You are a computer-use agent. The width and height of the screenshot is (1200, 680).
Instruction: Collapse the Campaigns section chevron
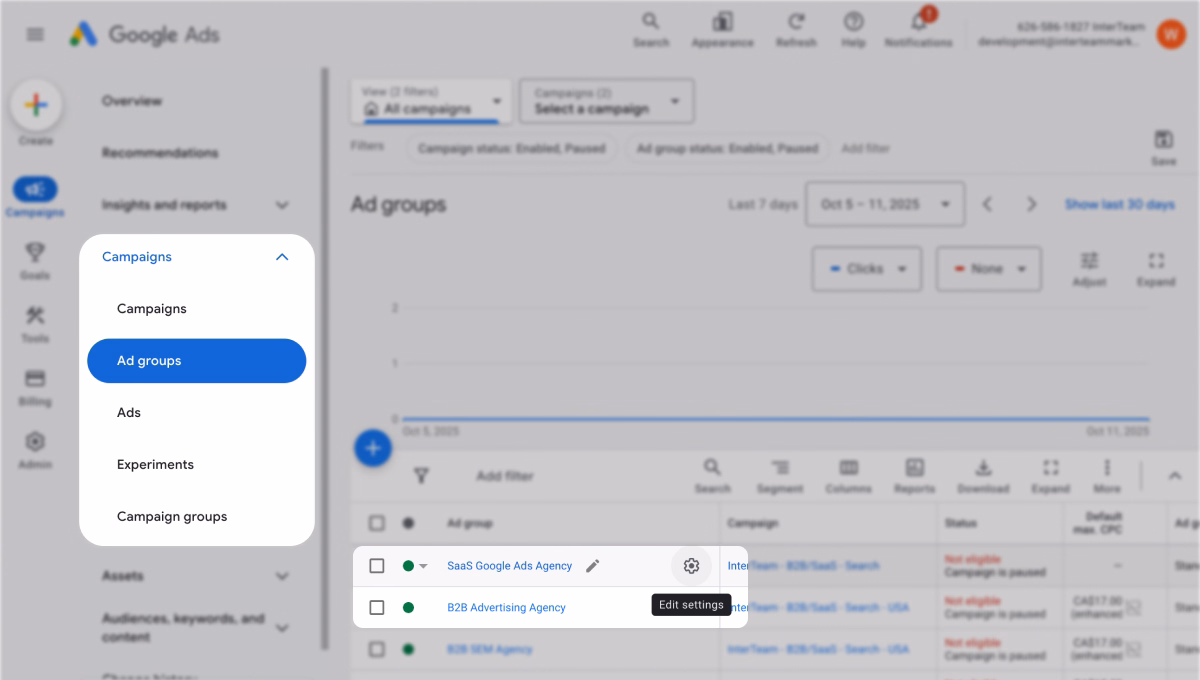(x=282, y=257)
